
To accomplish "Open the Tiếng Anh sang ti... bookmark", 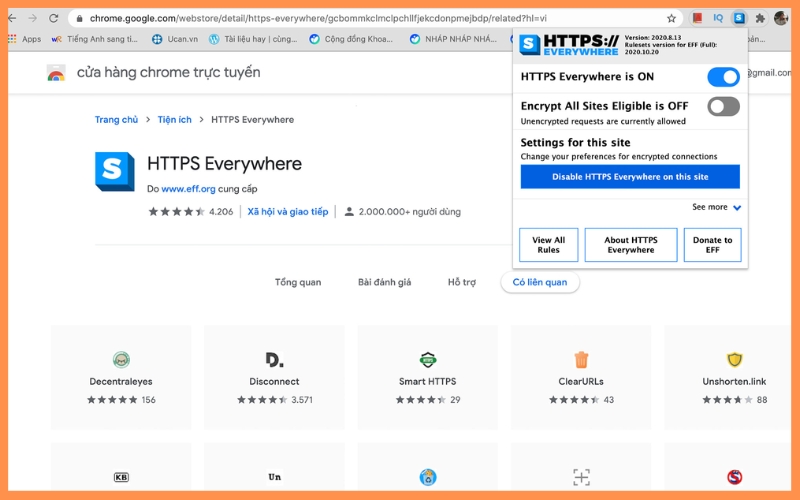I will coord(94,39).
